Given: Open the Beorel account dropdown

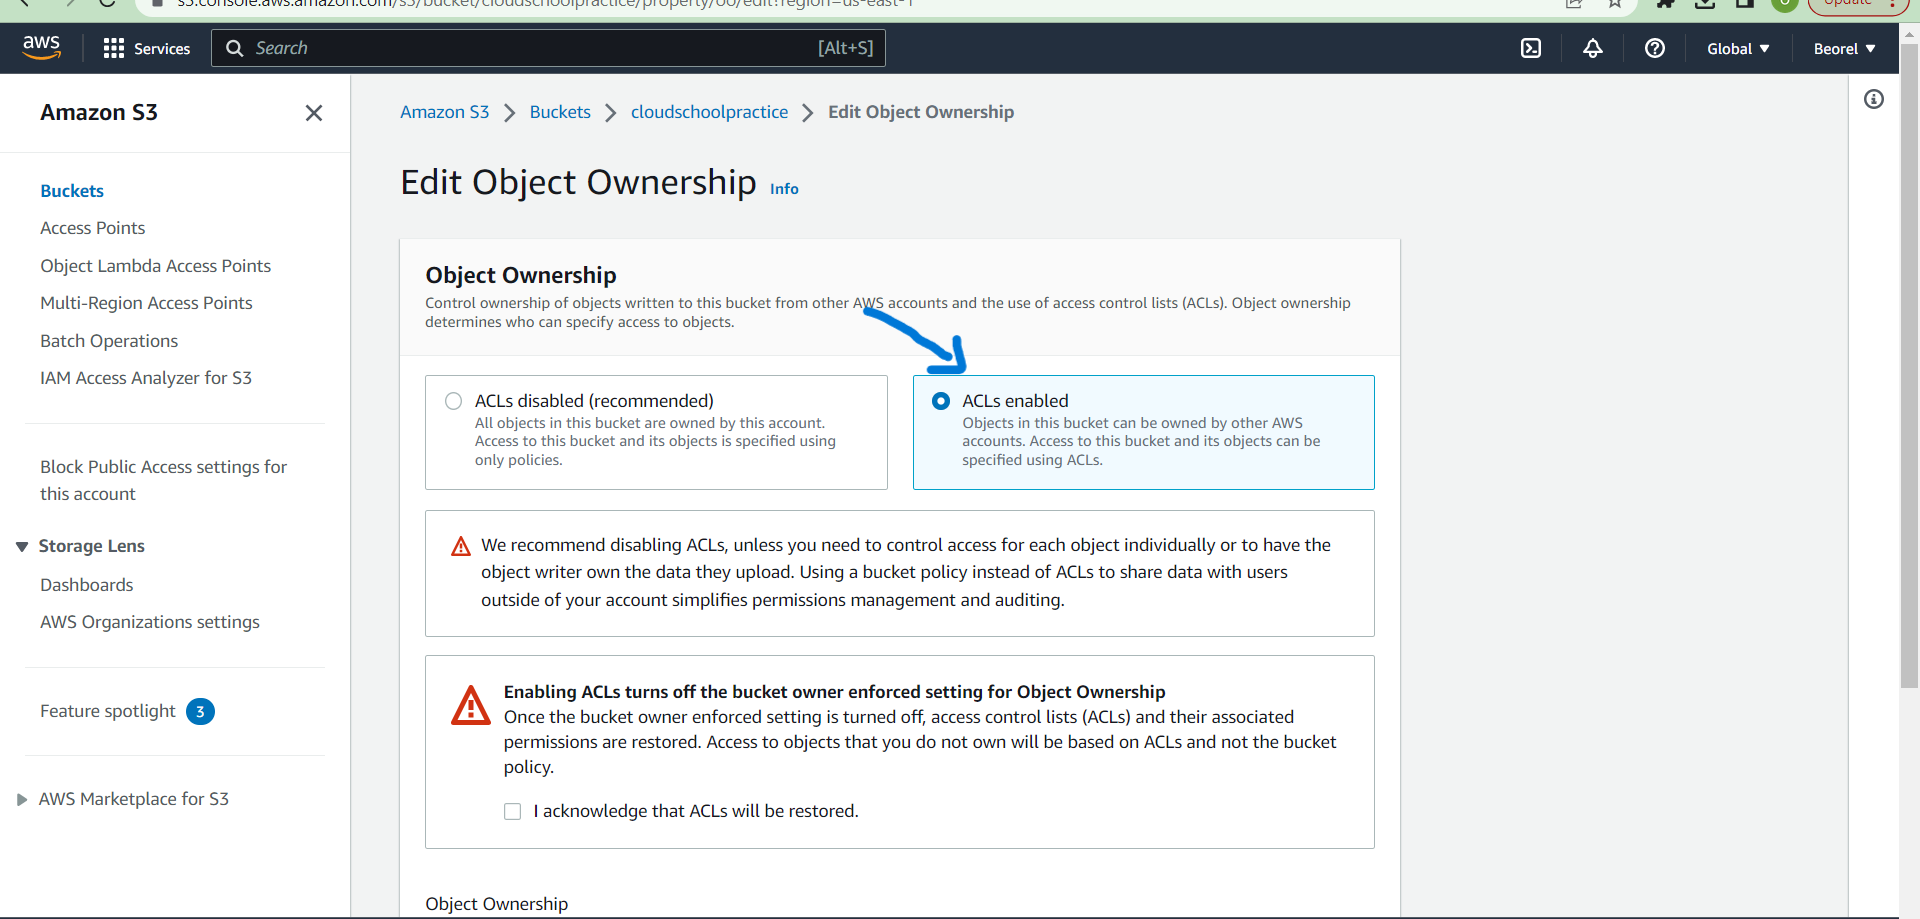Looking at the screenshot, I should coord(1843,48).
